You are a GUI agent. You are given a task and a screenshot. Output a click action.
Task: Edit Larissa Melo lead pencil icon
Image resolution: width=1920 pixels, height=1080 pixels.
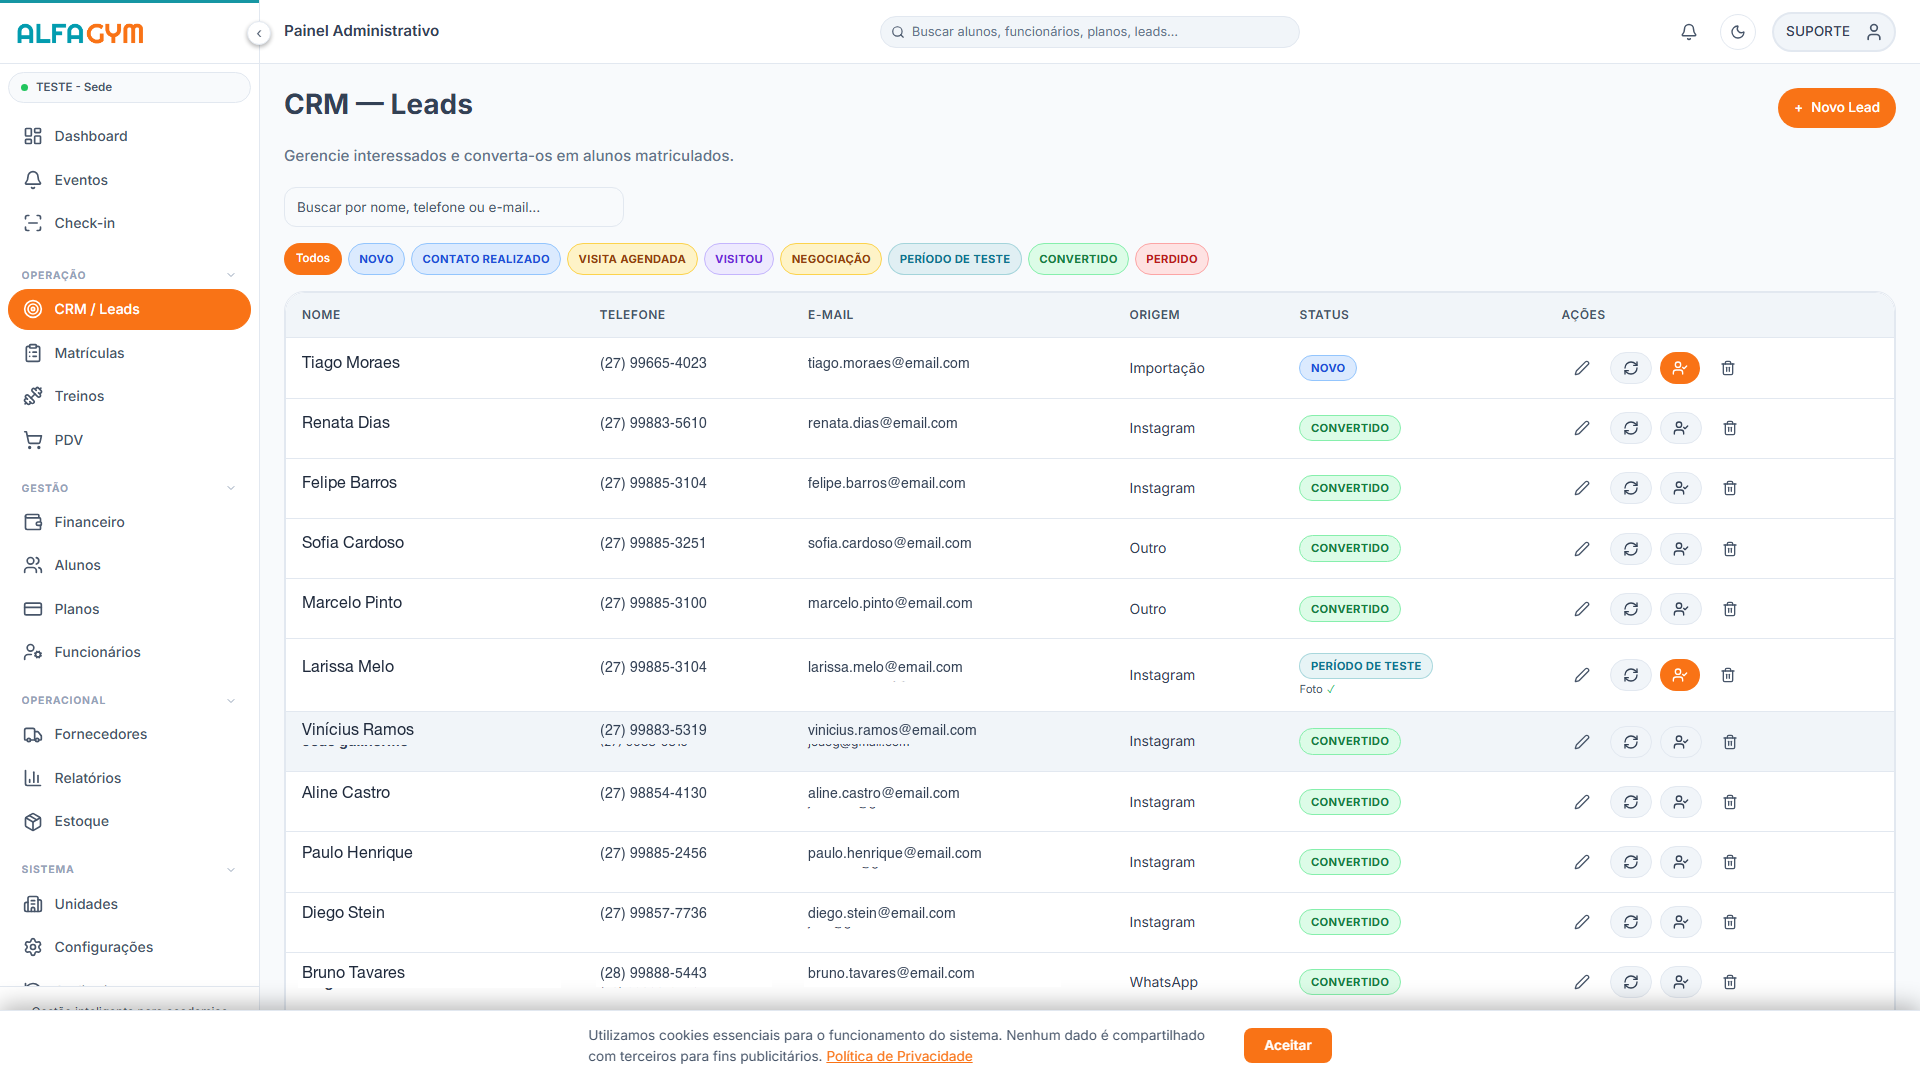tap(1582, 675)
